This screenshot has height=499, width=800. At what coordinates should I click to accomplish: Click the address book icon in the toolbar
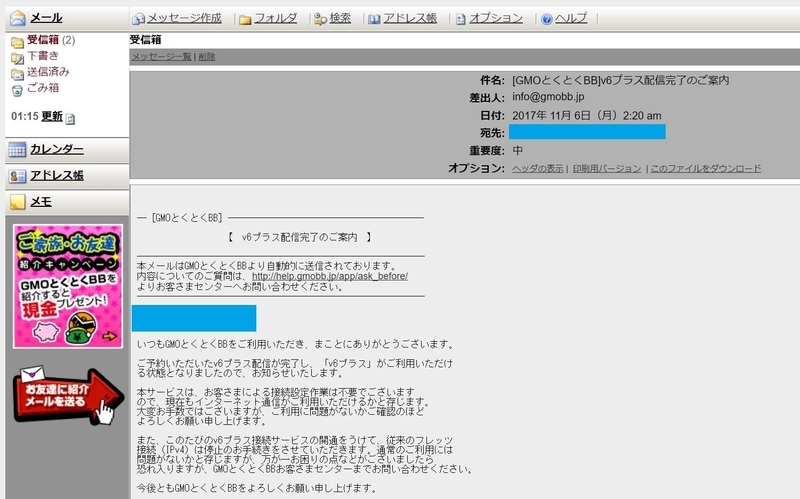tap(374, 19)
